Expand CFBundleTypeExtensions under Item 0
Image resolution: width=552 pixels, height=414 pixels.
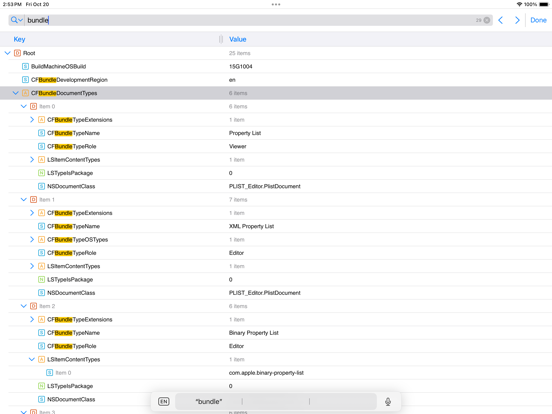coord(32,120)
